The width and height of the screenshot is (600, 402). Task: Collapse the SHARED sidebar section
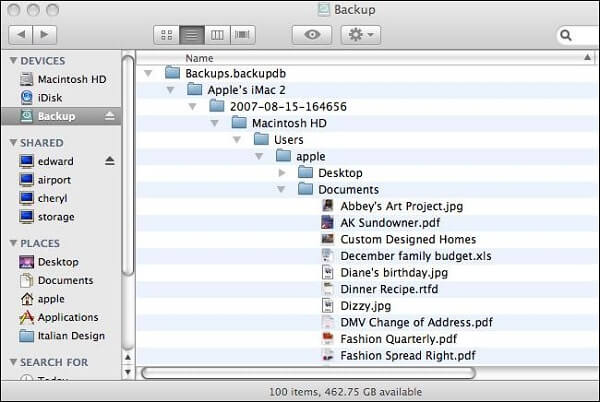click(13, 143)
